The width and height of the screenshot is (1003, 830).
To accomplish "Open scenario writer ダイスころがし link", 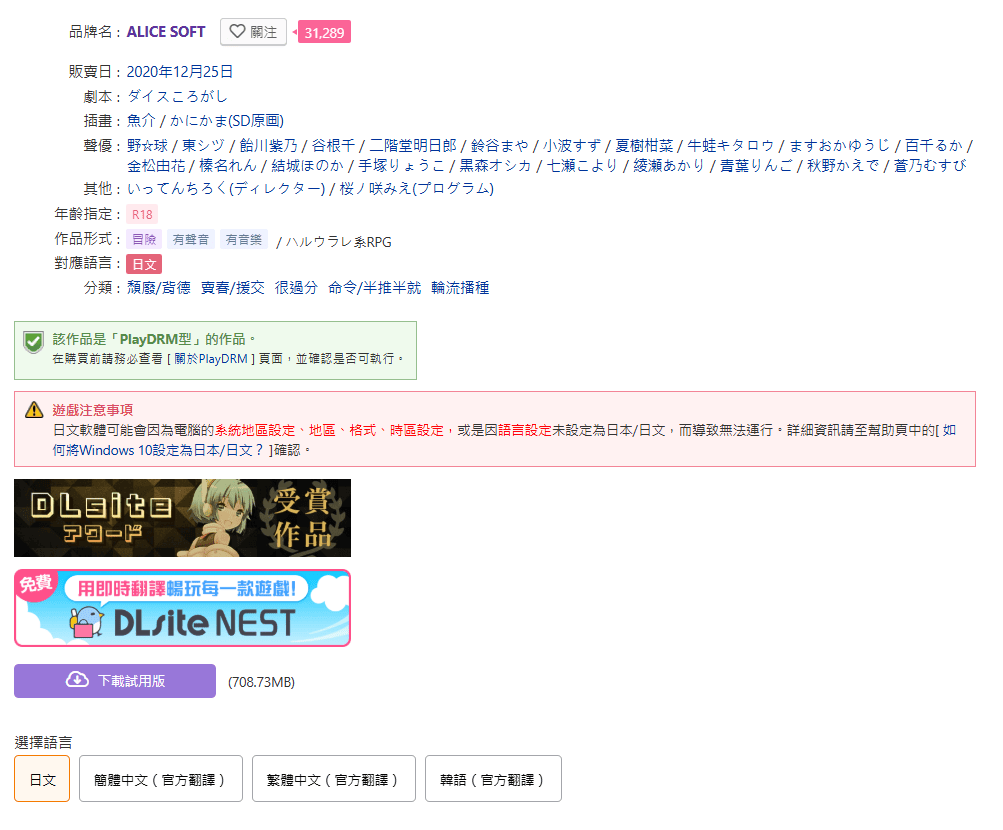I will click(177, 97).
